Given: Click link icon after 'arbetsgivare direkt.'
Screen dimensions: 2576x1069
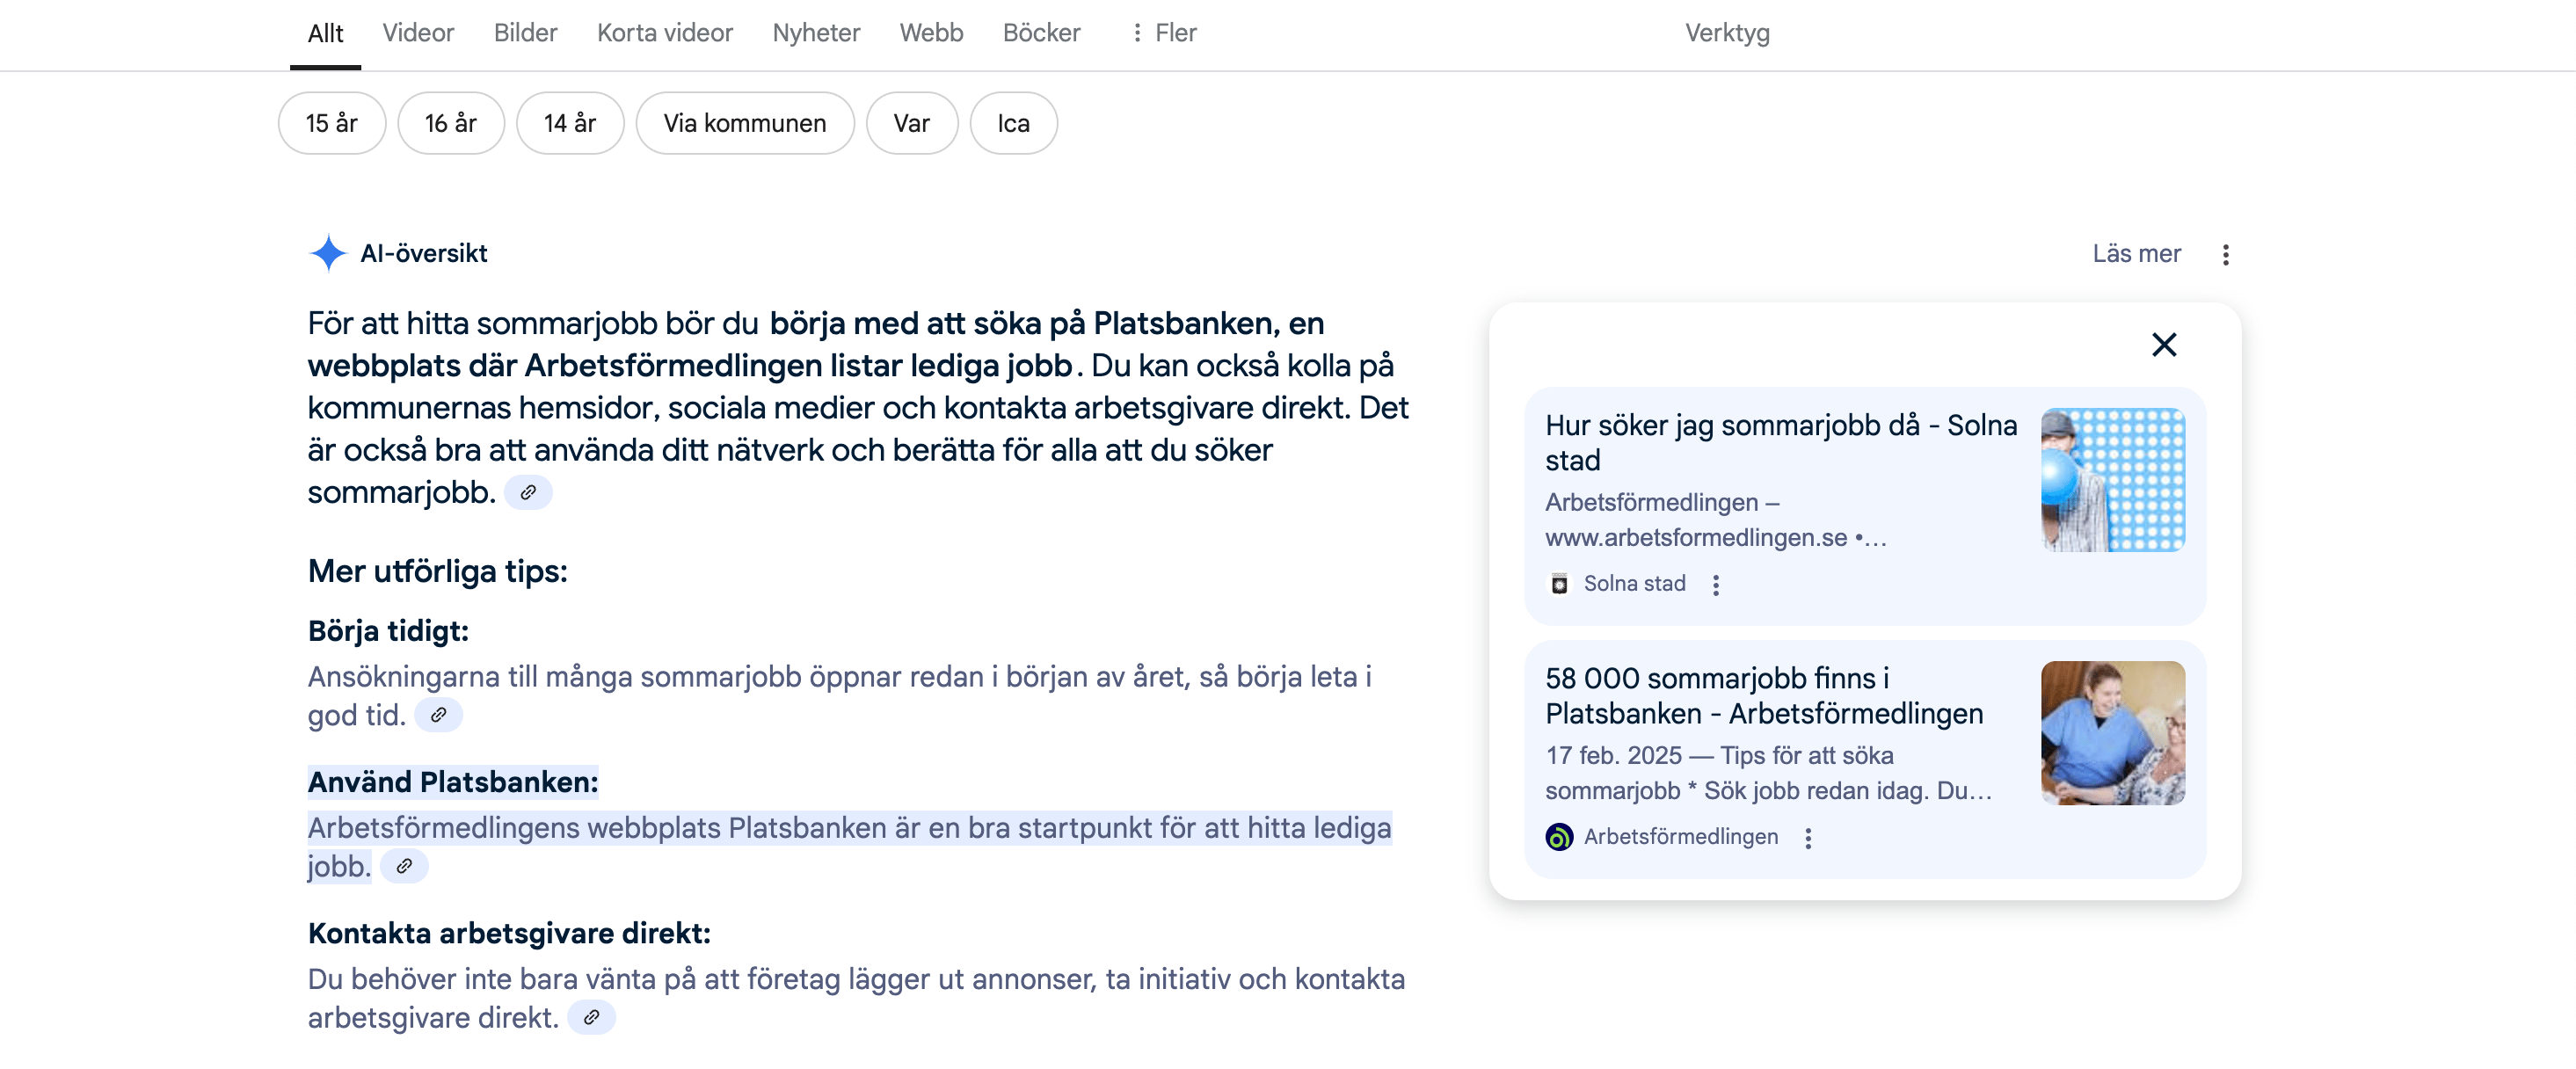Looking at the screenshot, I should pos(591,1017).
